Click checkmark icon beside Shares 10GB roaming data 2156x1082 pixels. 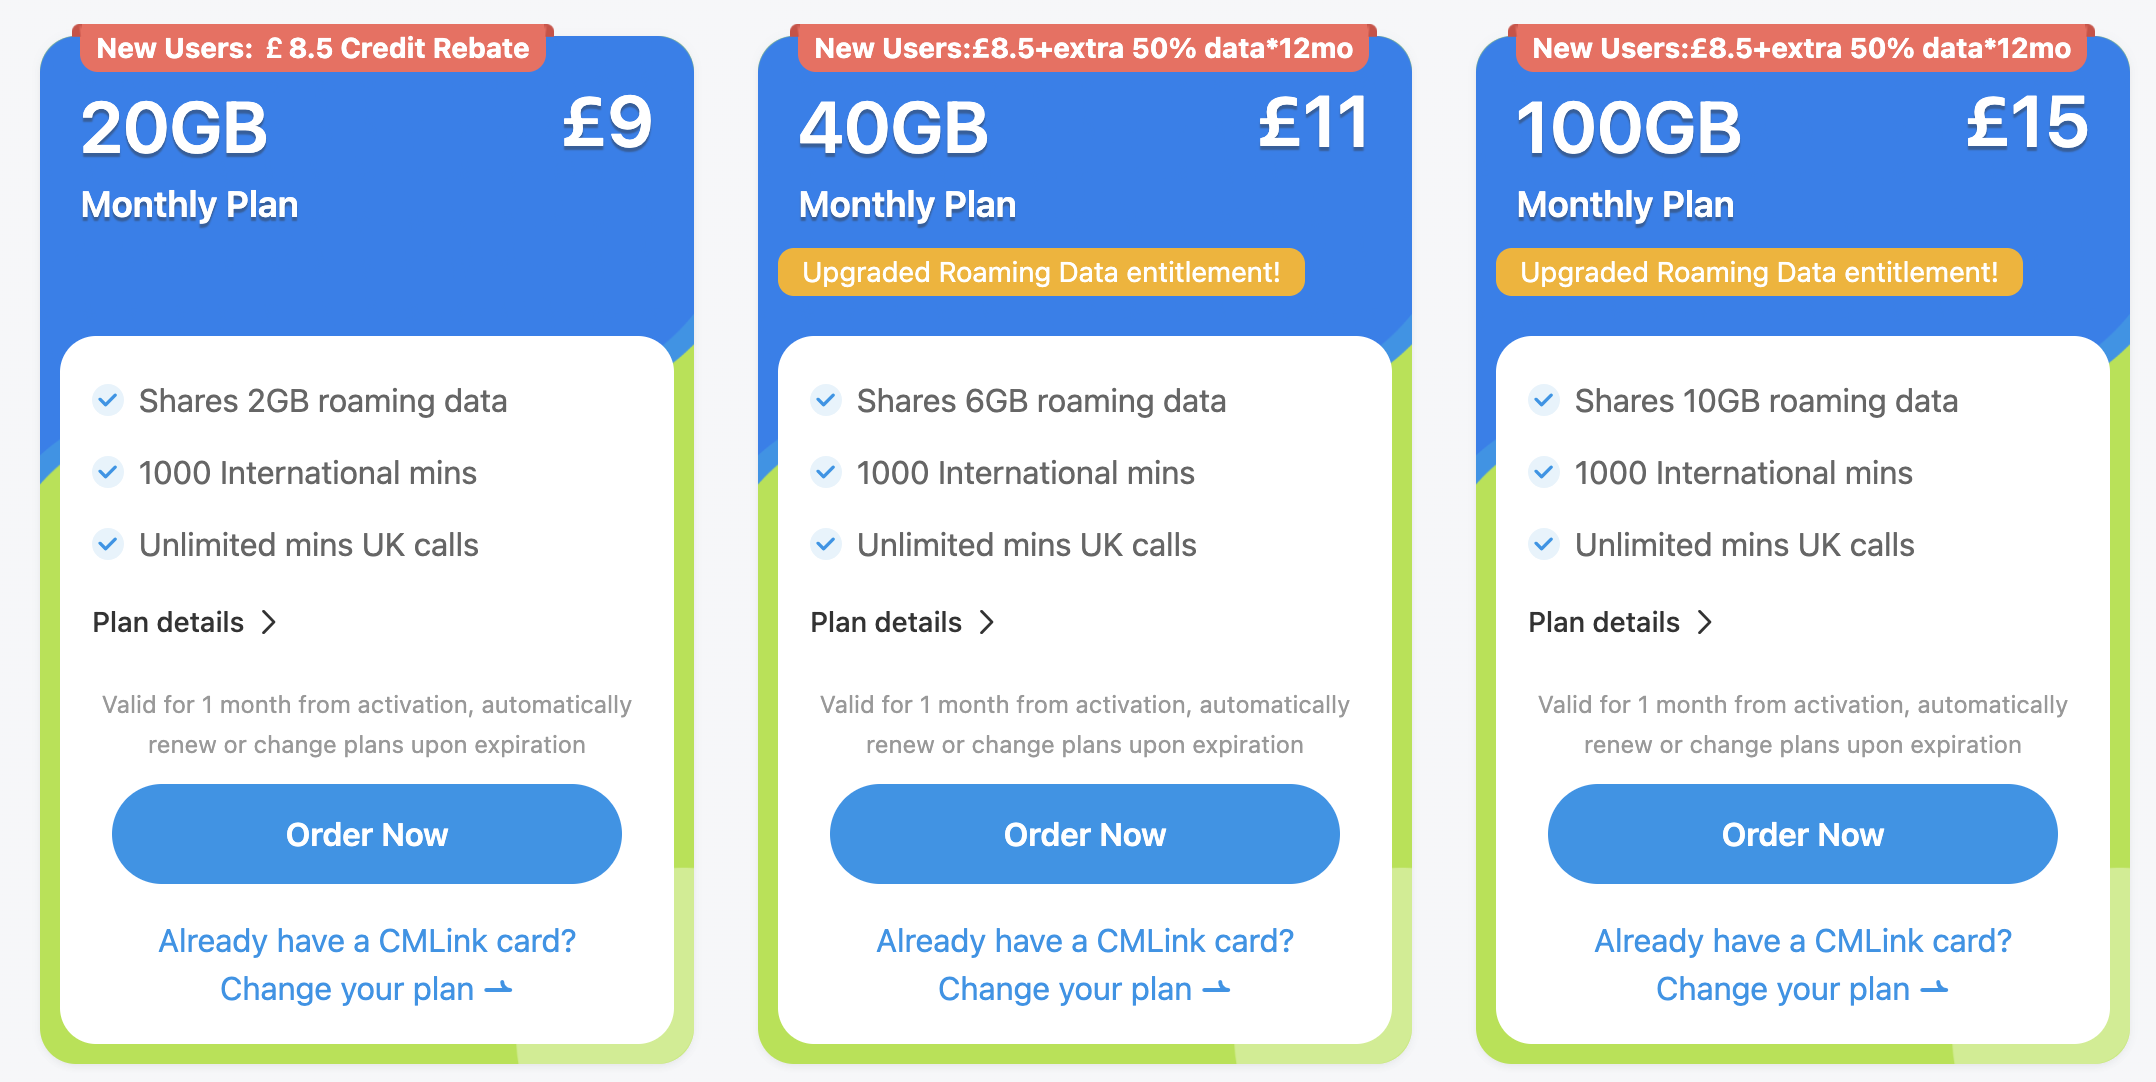point(1544,401)
